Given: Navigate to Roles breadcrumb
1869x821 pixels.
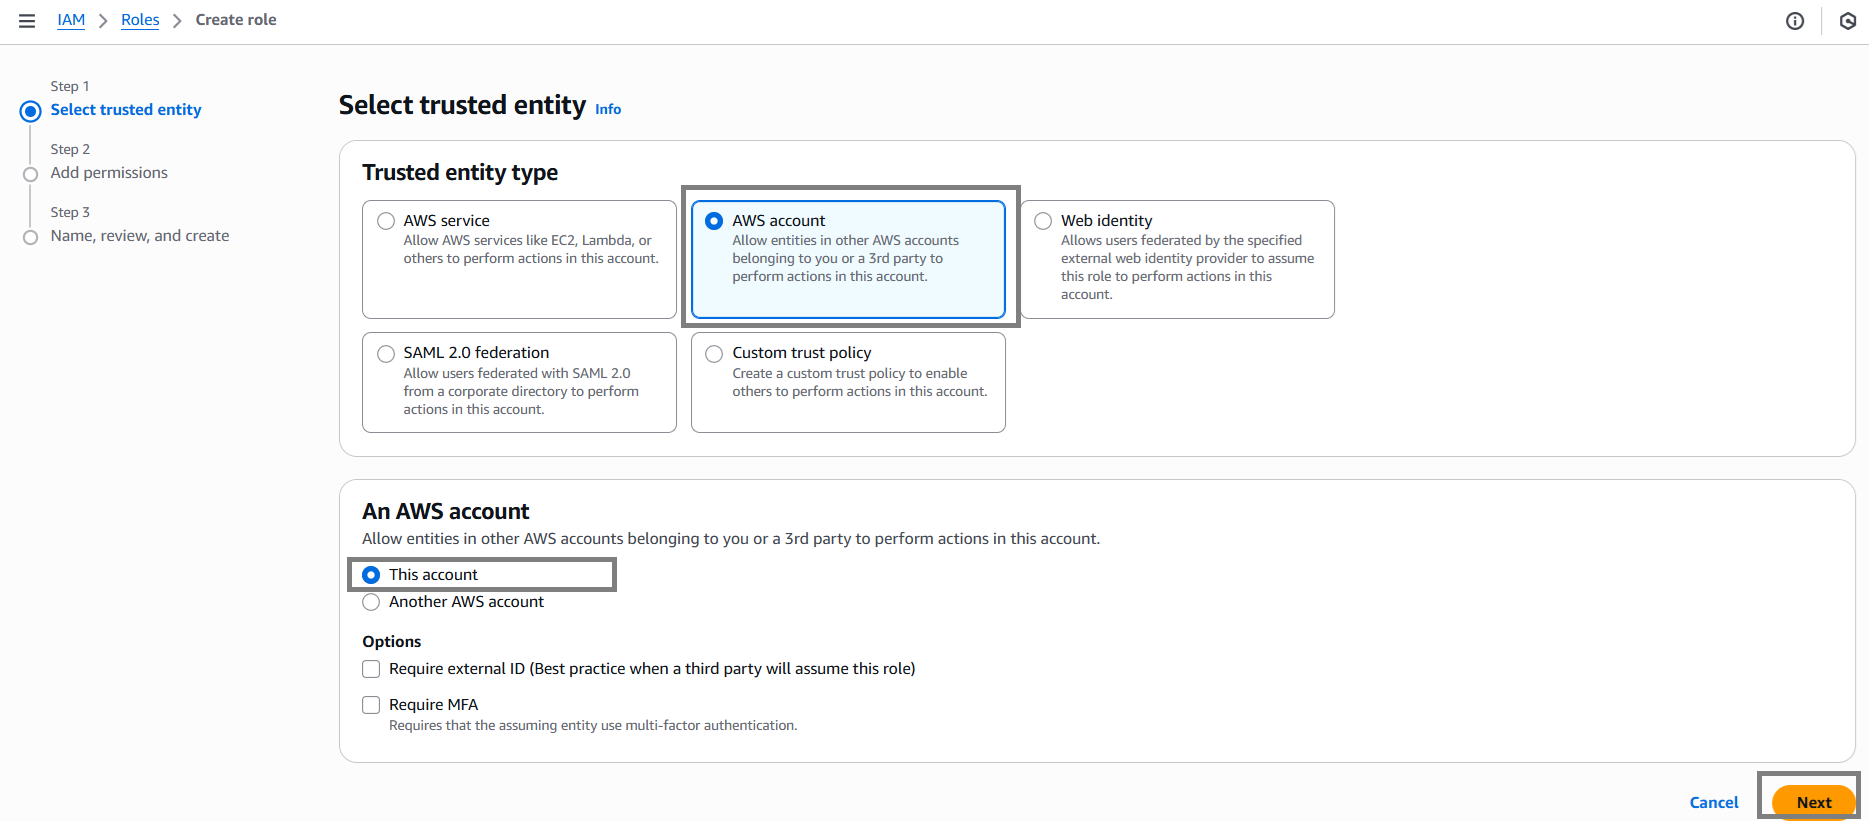Looking at the screenshot, I should click(140, 20).
